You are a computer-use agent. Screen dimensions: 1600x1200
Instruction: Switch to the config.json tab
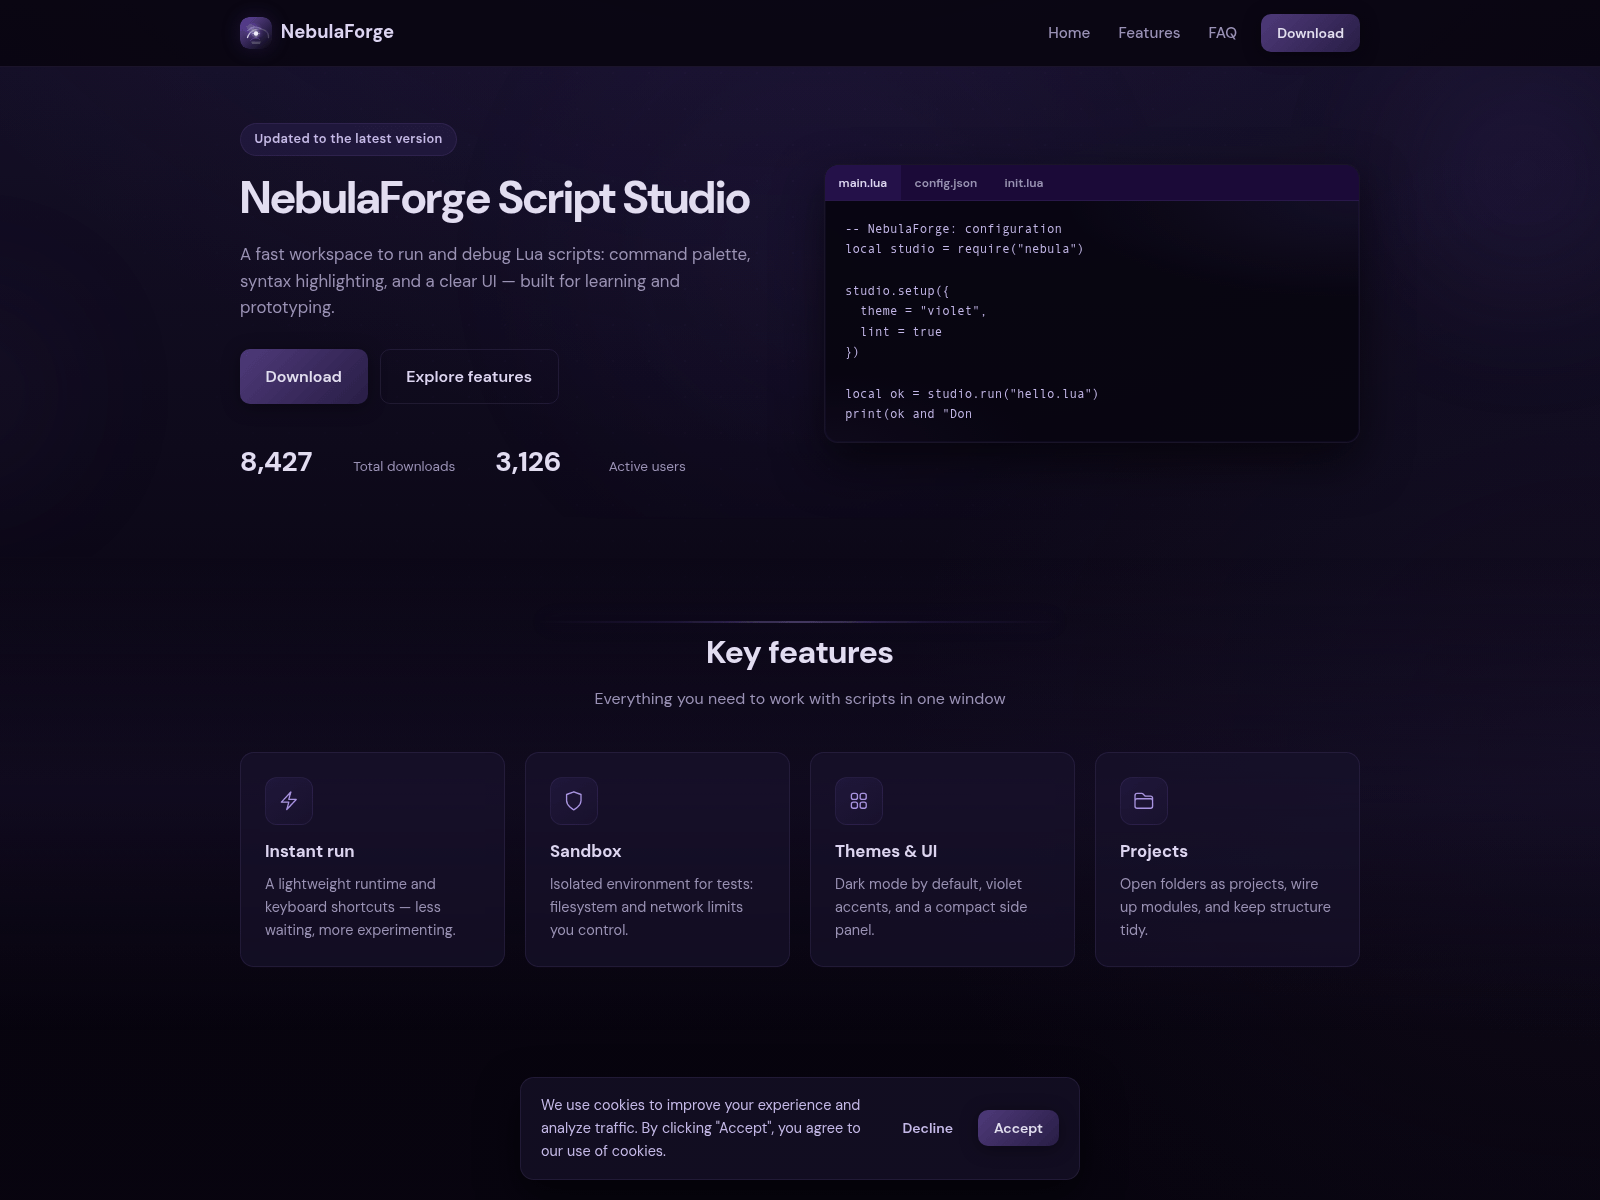coord(946,183)
